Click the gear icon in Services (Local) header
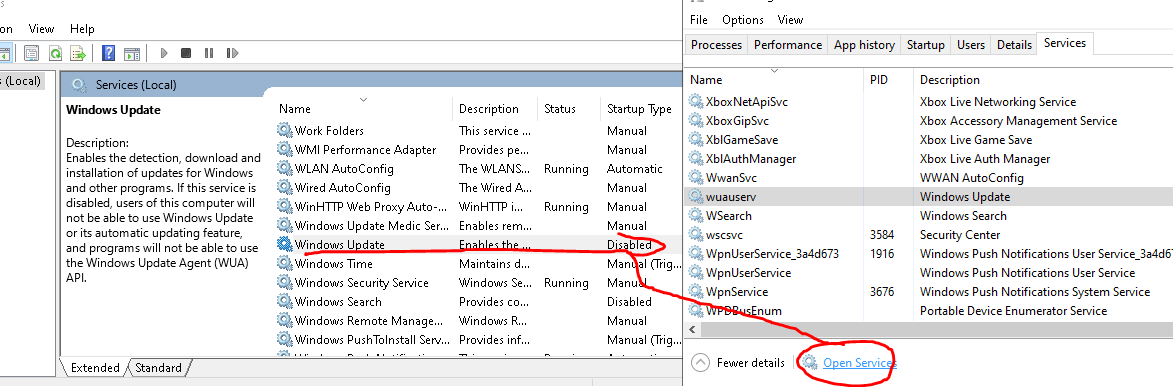The height and width of the screenshot is (387, 1173). click(79, 85)
